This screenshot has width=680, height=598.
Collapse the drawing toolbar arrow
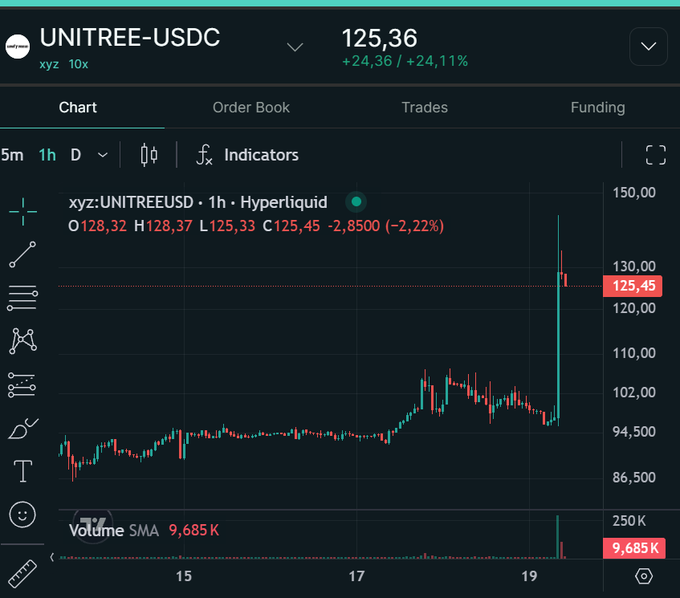52,557
